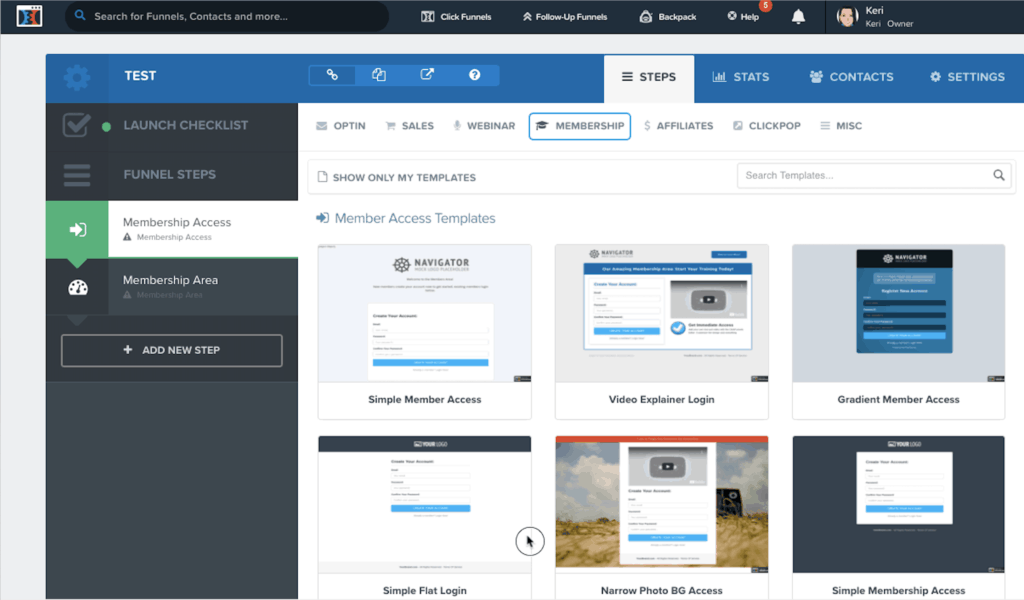1024x600 pixels.
Task: Click the question mark help icon
Action: tap(475, 75)
